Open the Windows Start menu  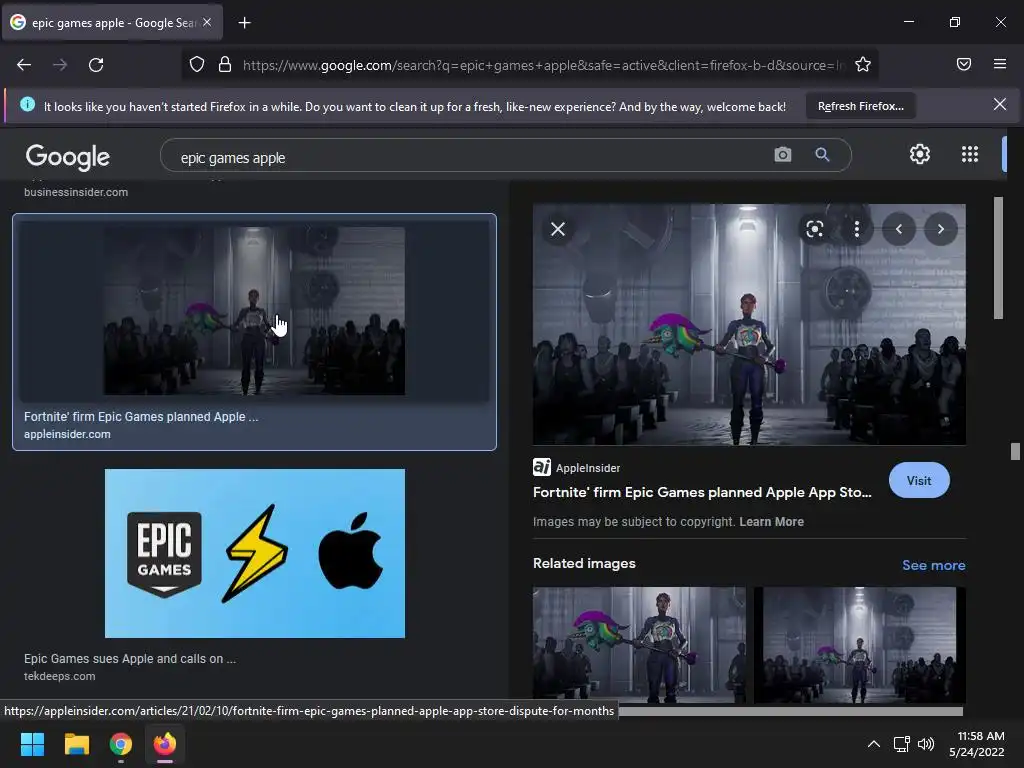pos(33,744)
